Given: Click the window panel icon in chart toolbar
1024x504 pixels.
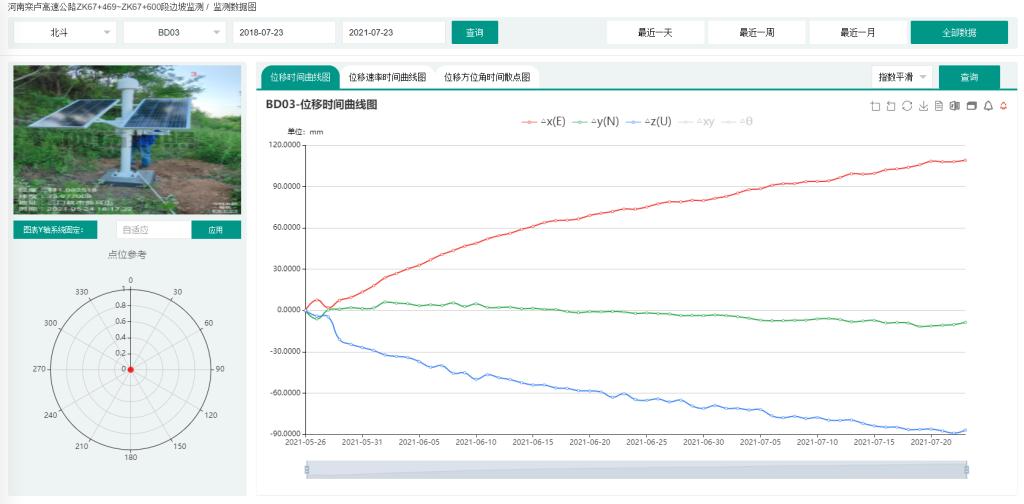Looking at the screenshot, I should [x=971, y=106].
